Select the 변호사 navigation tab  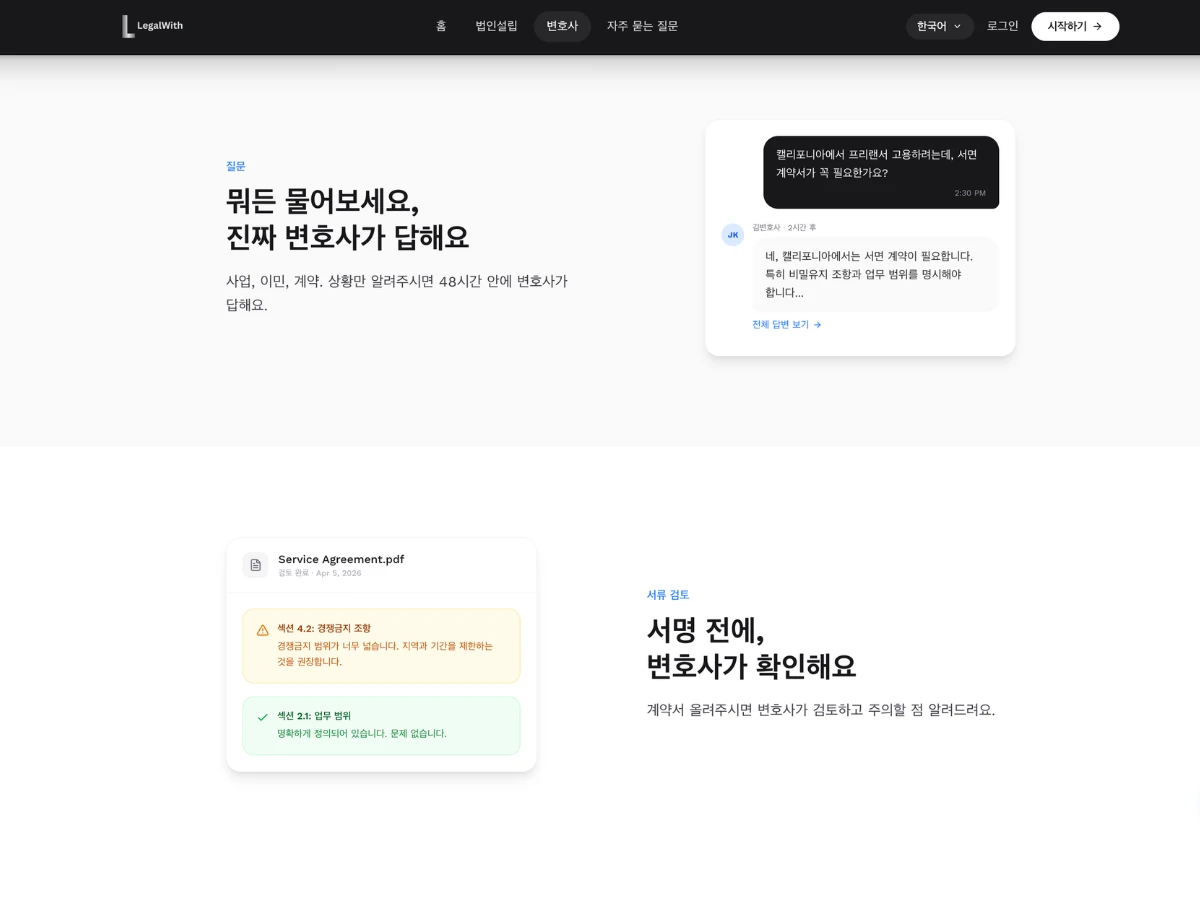[562, 26]
